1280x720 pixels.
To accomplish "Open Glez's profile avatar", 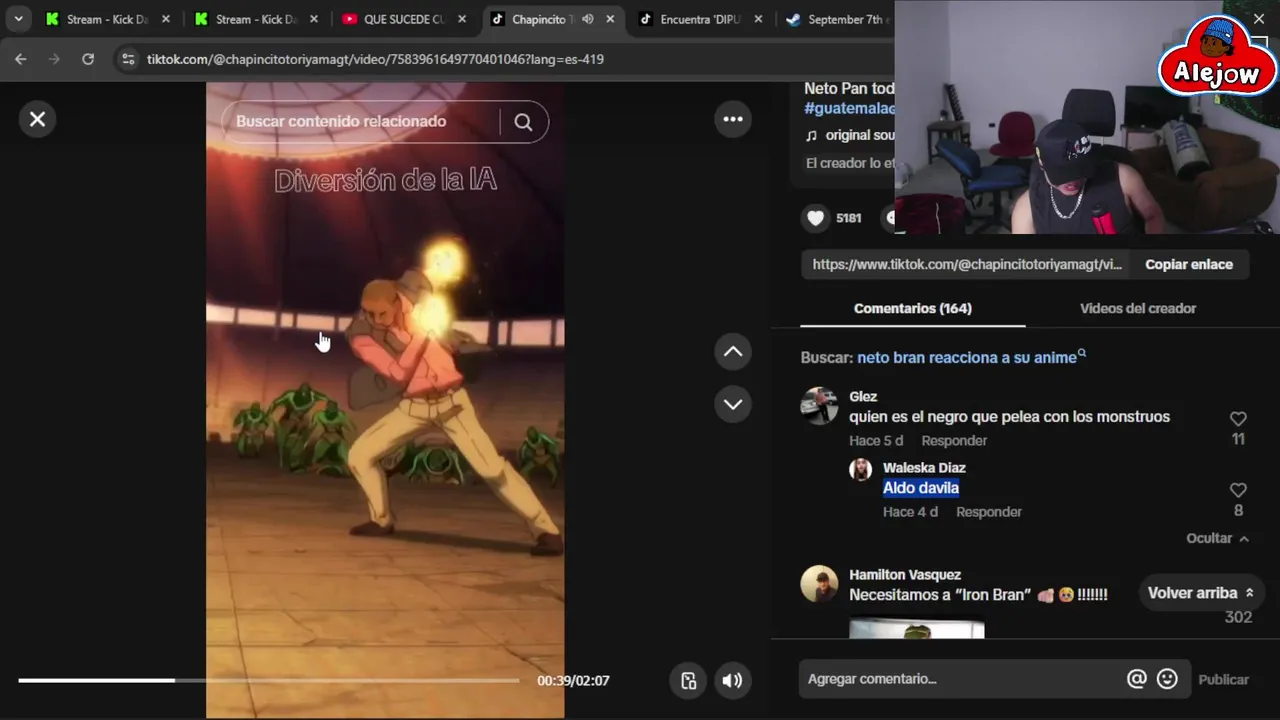I will click(819, 405).
